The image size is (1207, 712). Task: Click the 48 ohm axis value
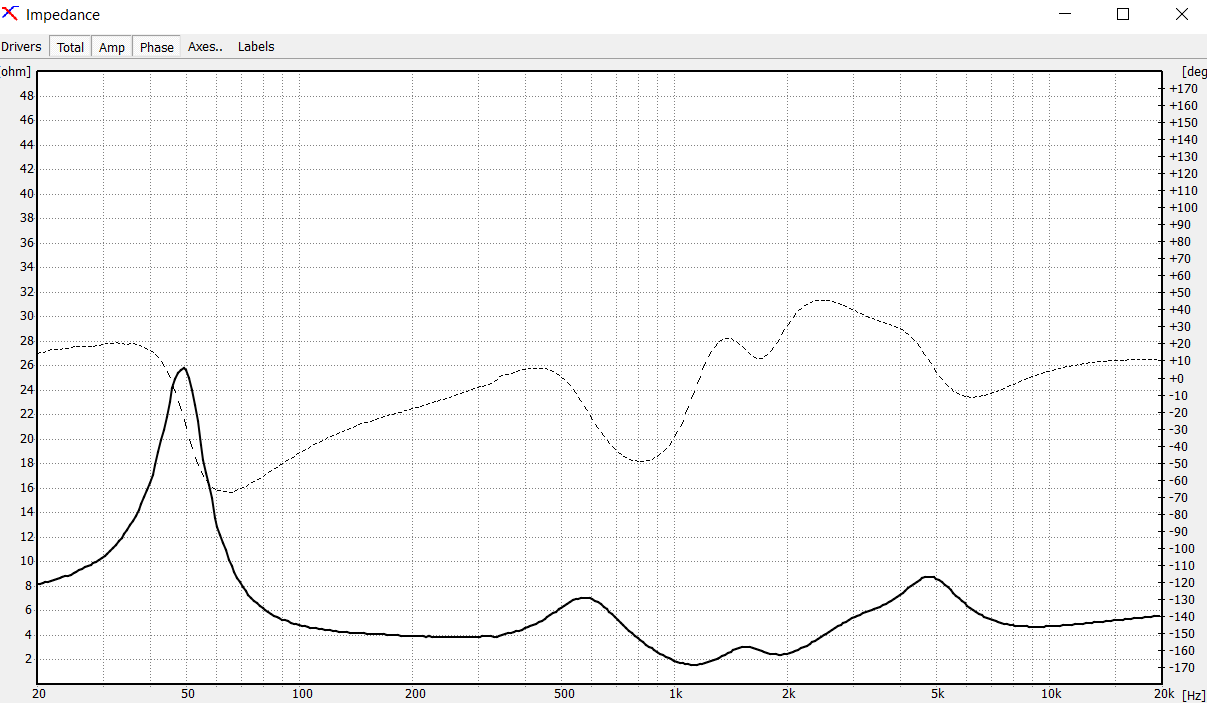(x=27, y=96)
